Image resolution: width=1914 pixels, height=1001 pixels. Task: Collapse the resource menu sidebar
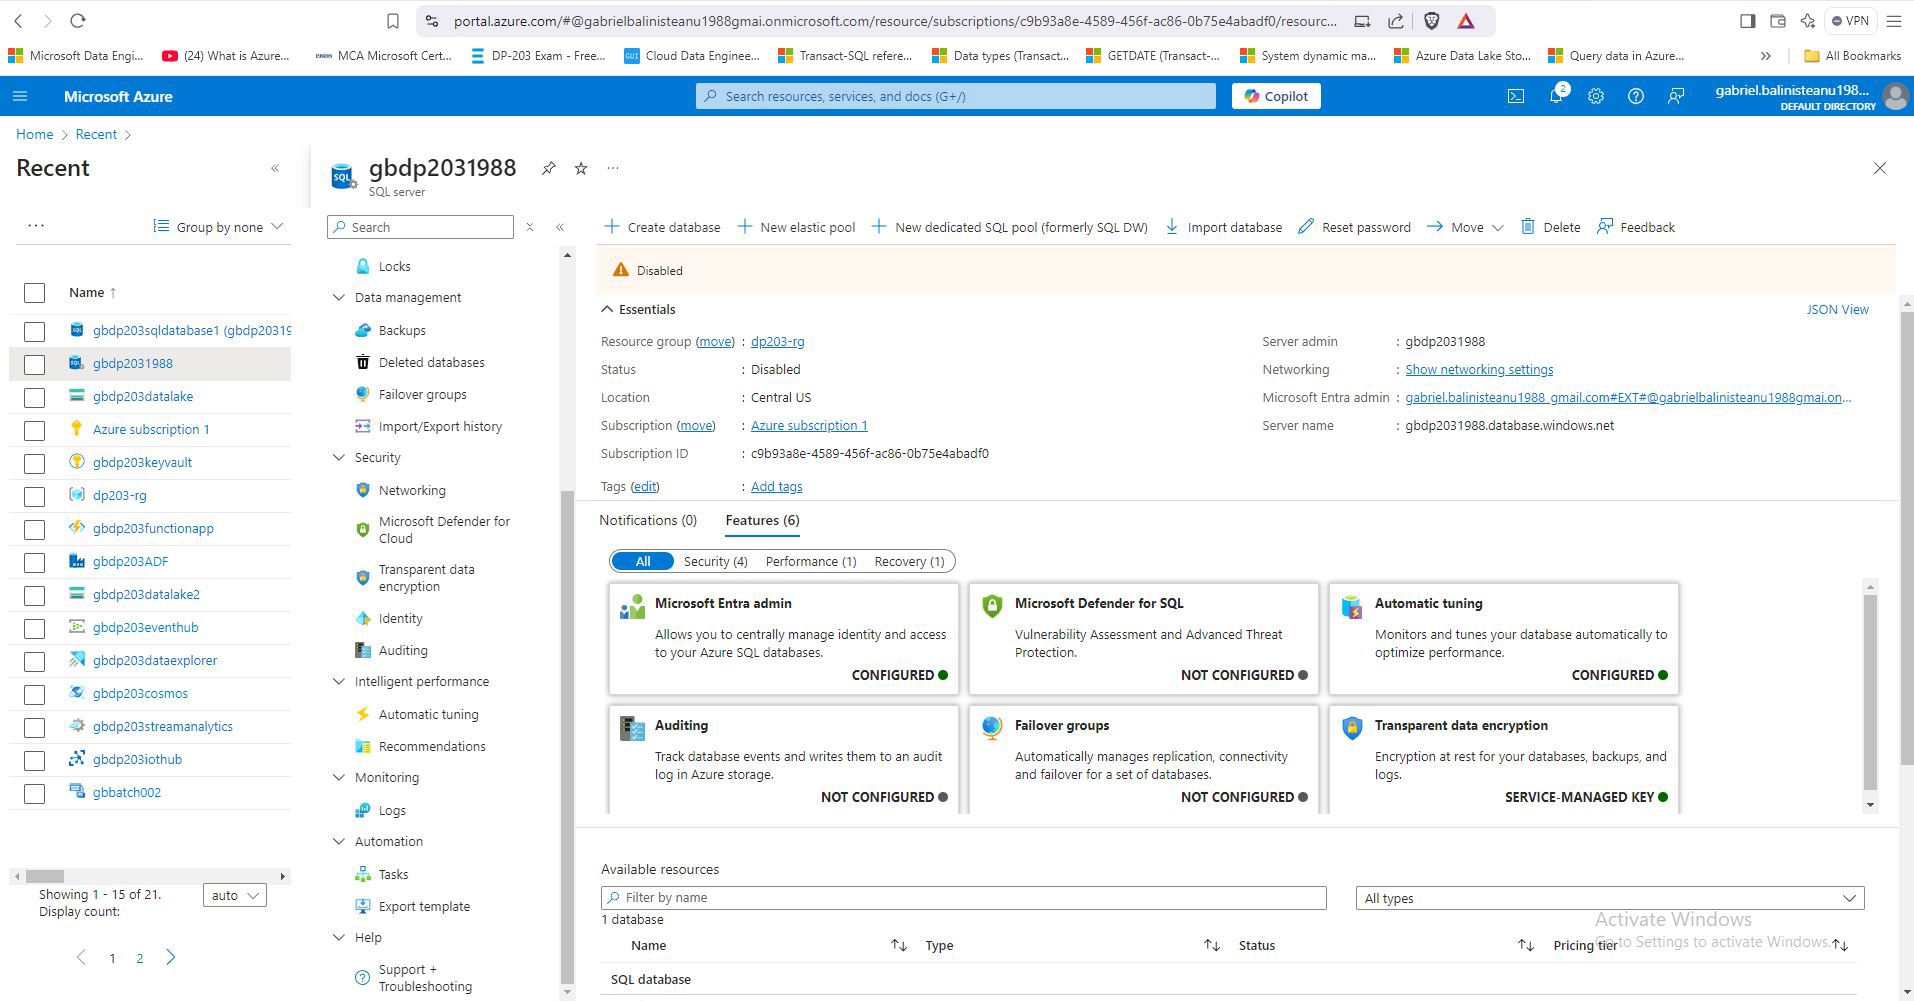560,227
